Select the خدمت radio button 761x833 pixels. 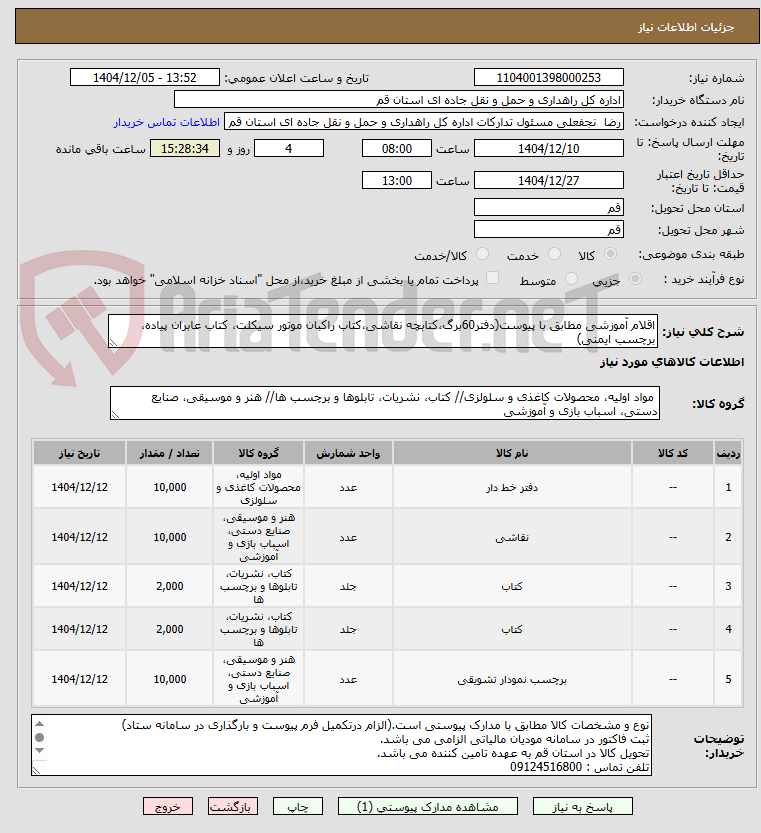(554, 254)
